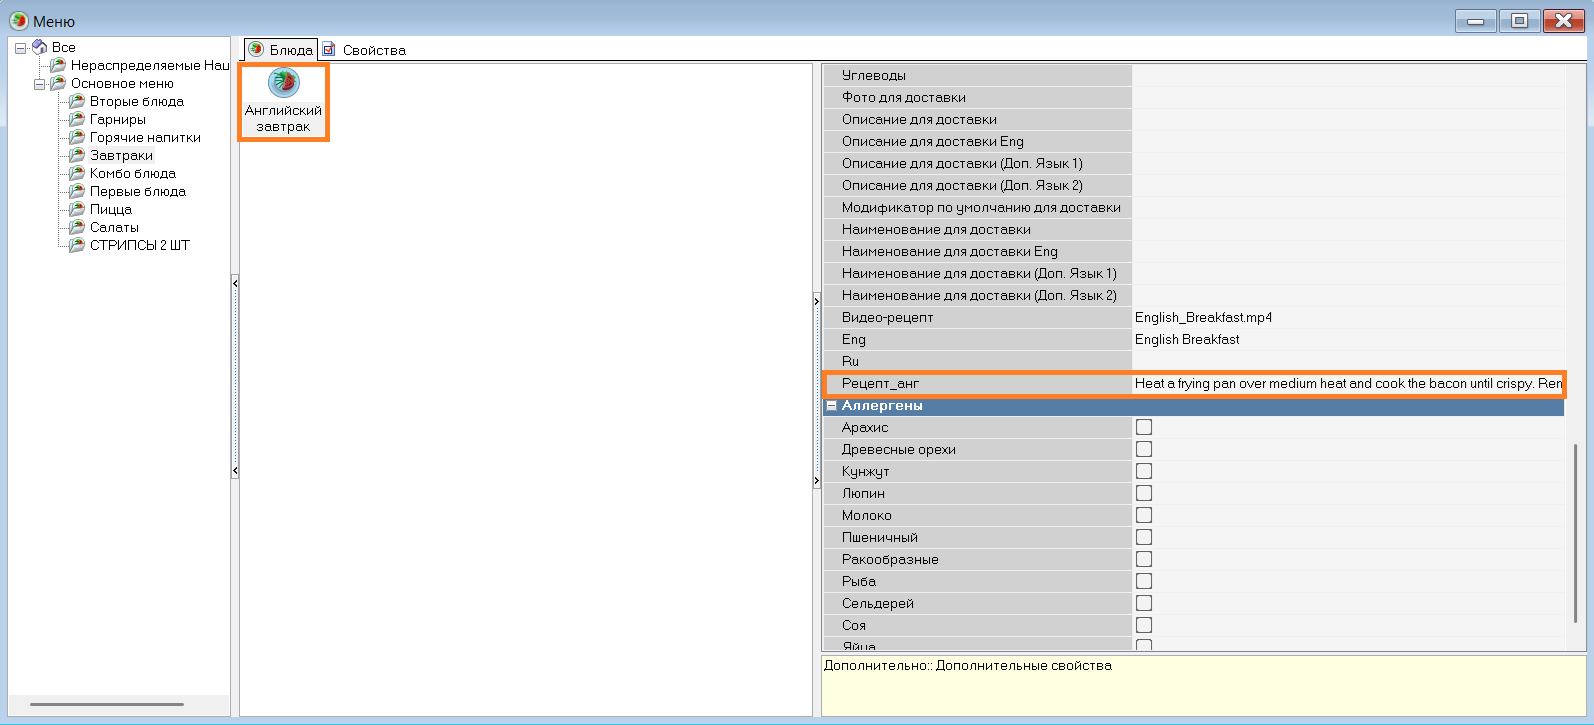Edit the Рецепт_анг value field

(x=1346, y=383)
